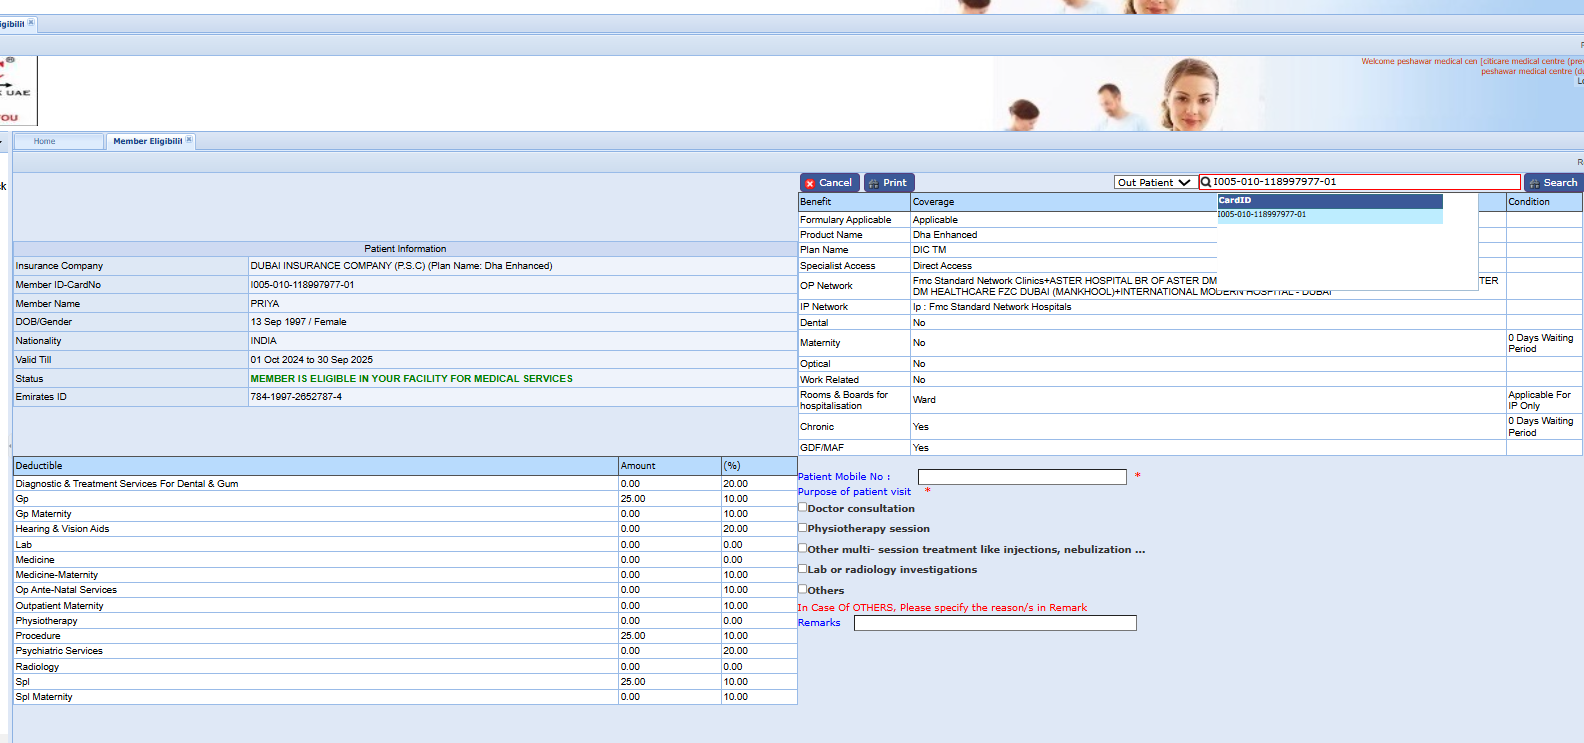Enable Lab or radiology investigations checkbox
Screen dimensions: 1584x743
[x=802, y=568]
